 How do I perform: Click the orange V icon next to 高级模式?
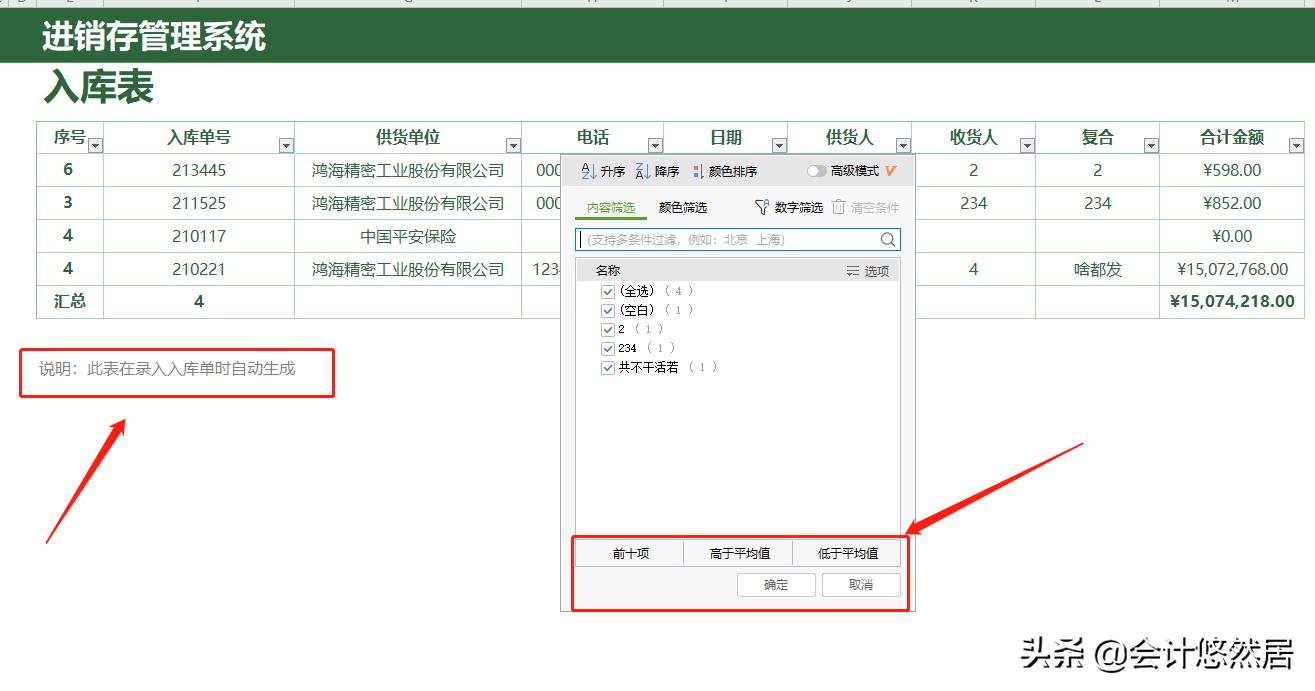coord(888,170)
